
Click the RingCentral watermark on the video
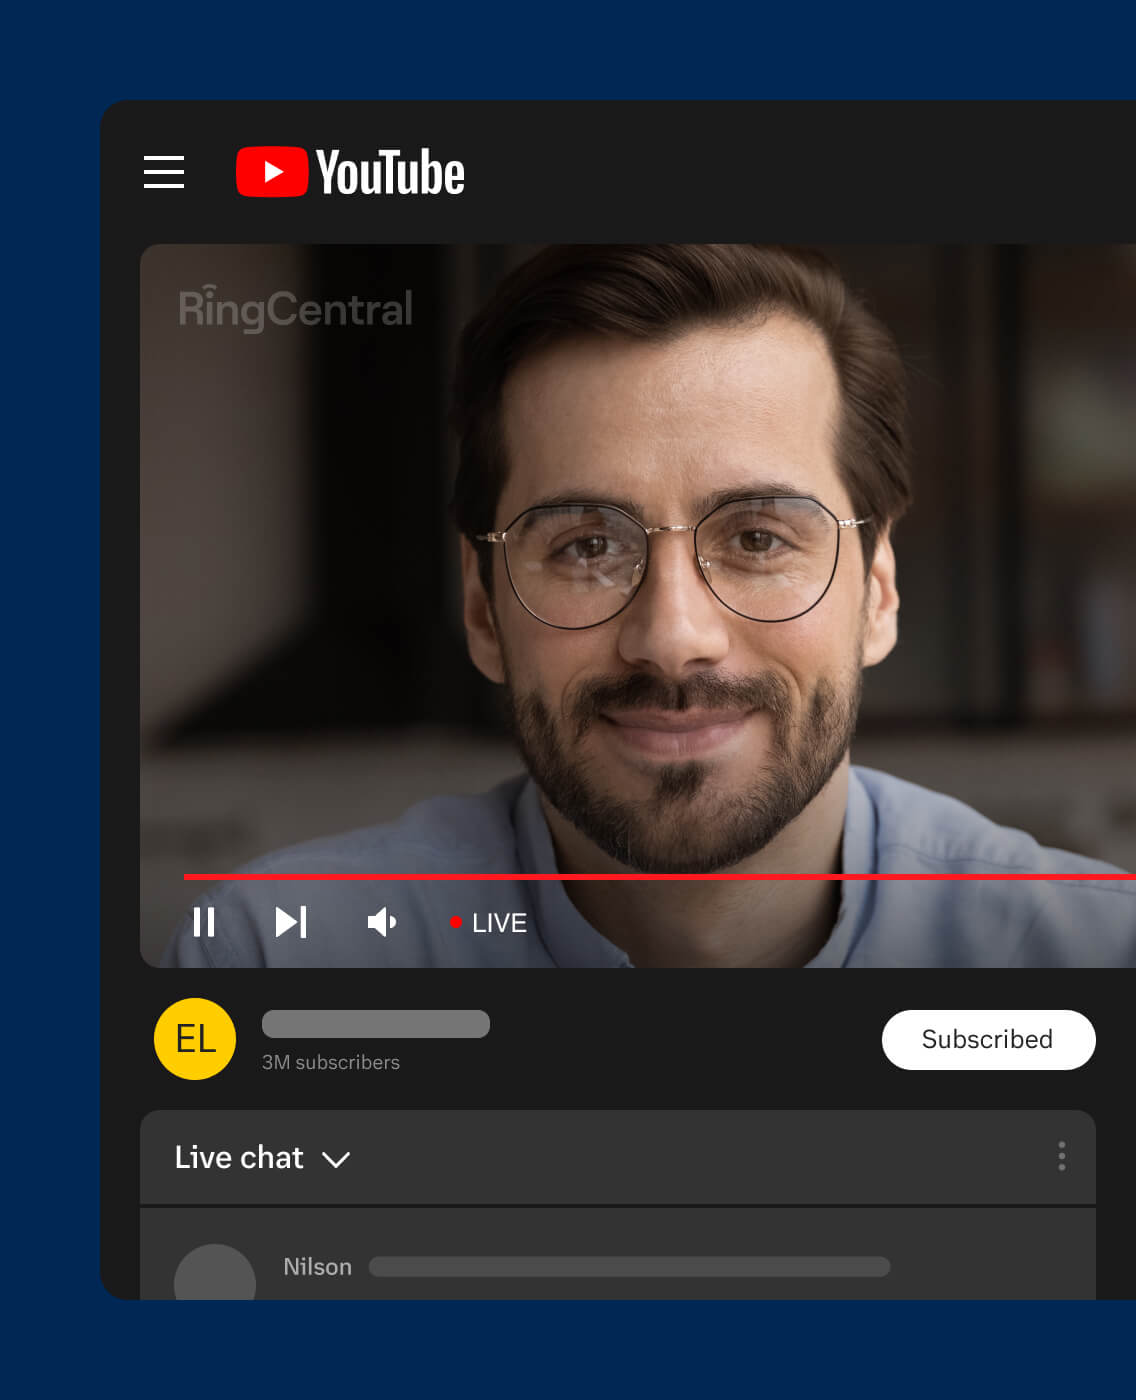coord(294,308)
